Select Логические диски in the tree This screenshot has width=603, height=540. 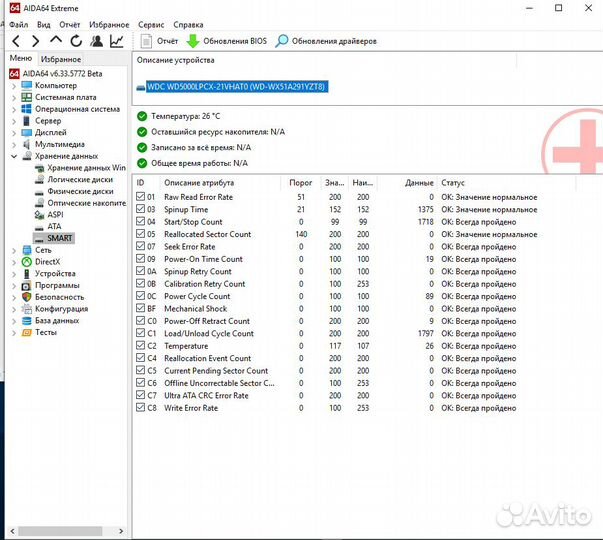coord(80,180)
